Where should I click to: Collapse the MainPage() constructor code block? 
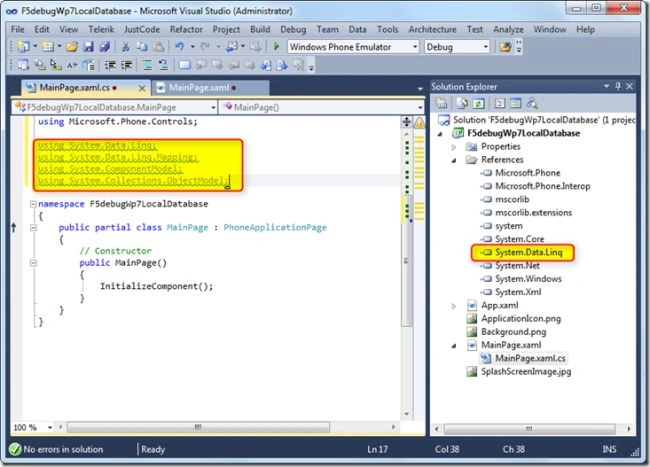tap(33, 263)
